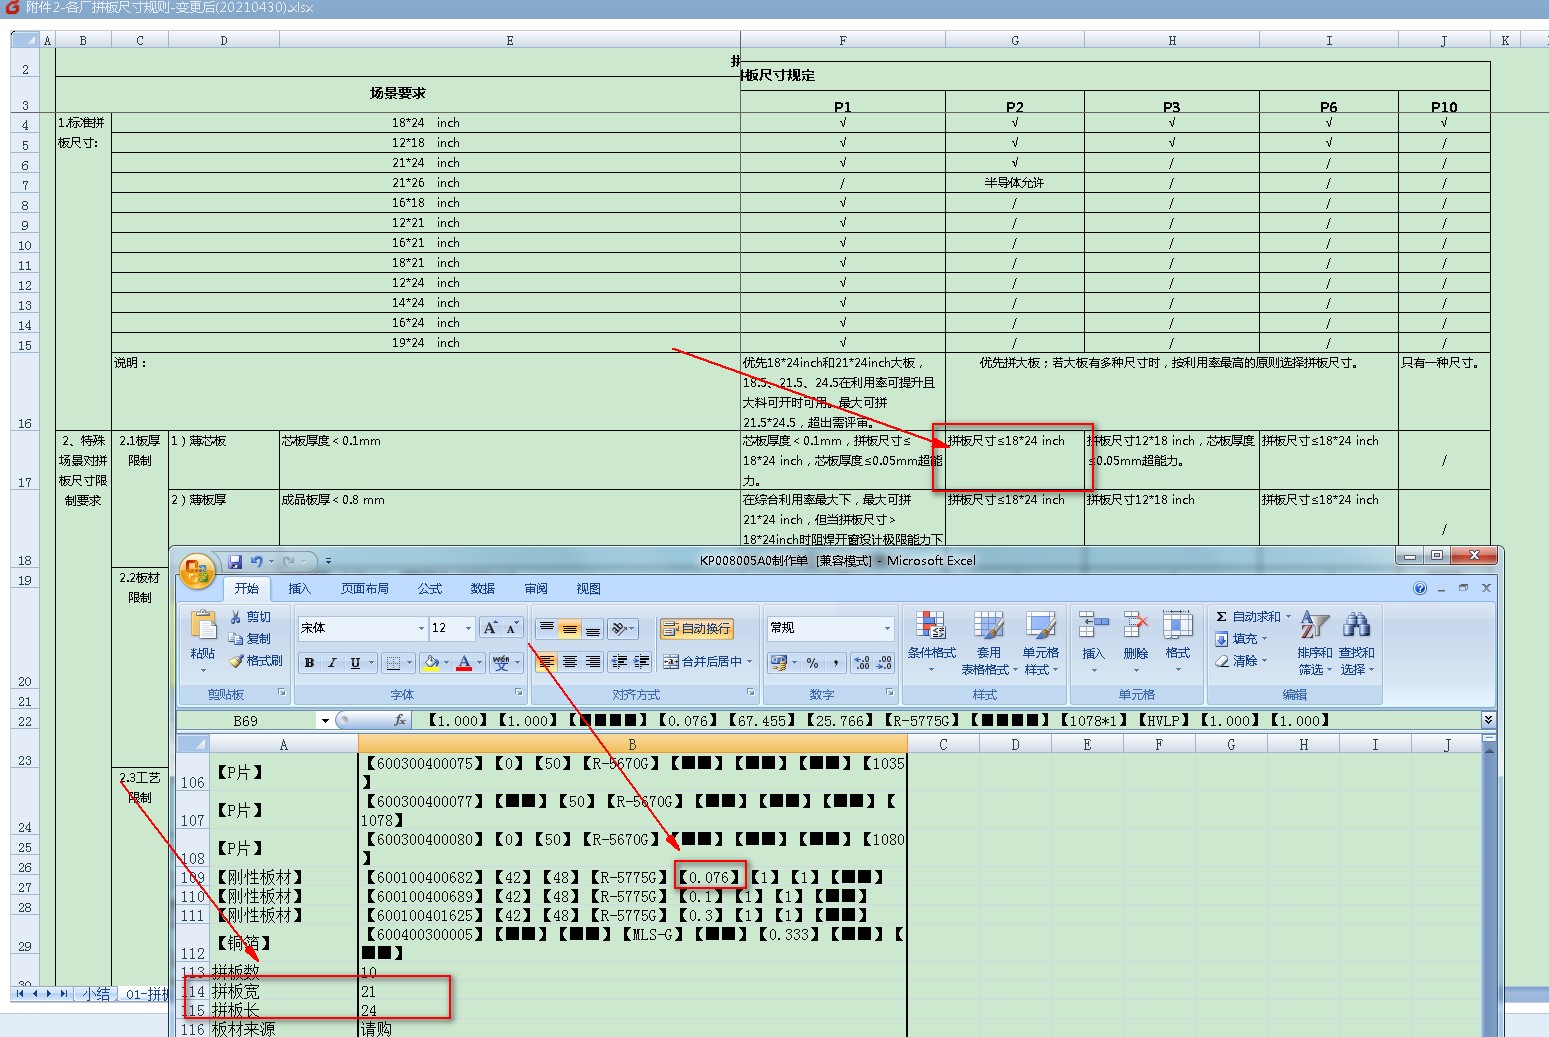Align text left in cell
This screenshot has width=1549, height=1037.
546,662
